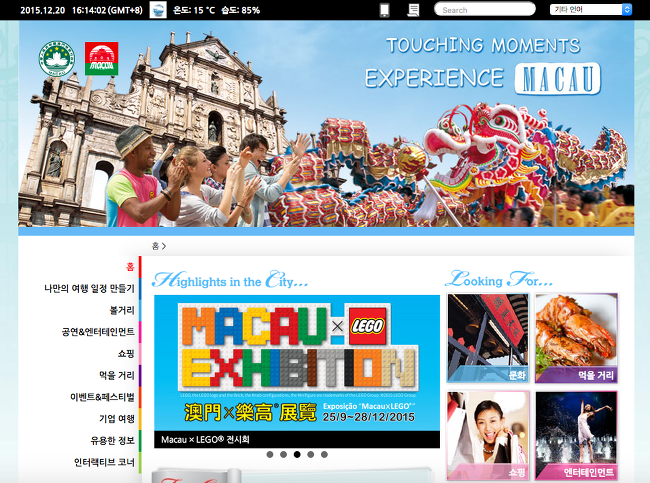
Task: Select 쇼핑 in the side menu
Action: coord(126,354)
